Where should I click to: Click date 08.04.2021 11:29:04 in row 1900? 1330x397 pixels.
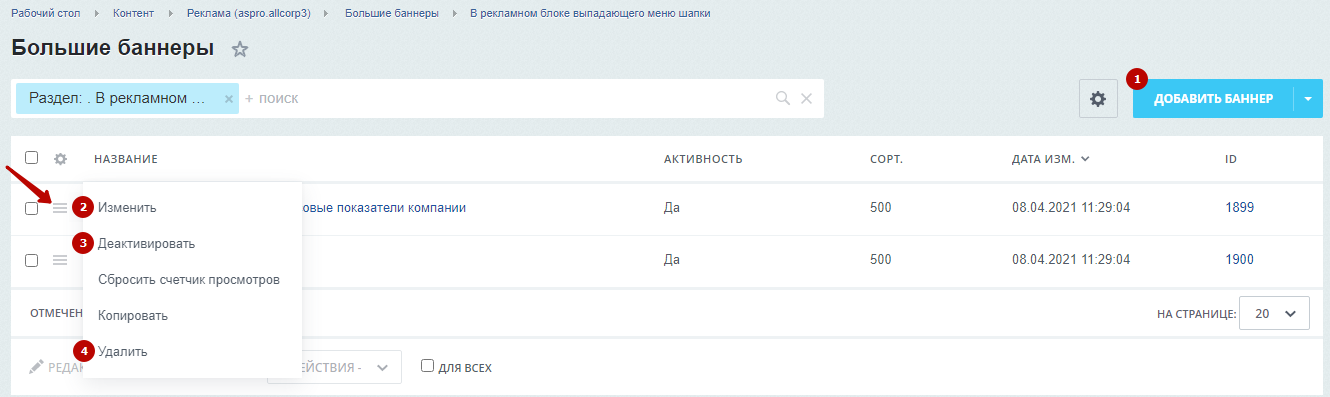pyautogui.click(x=1071, y=260)
